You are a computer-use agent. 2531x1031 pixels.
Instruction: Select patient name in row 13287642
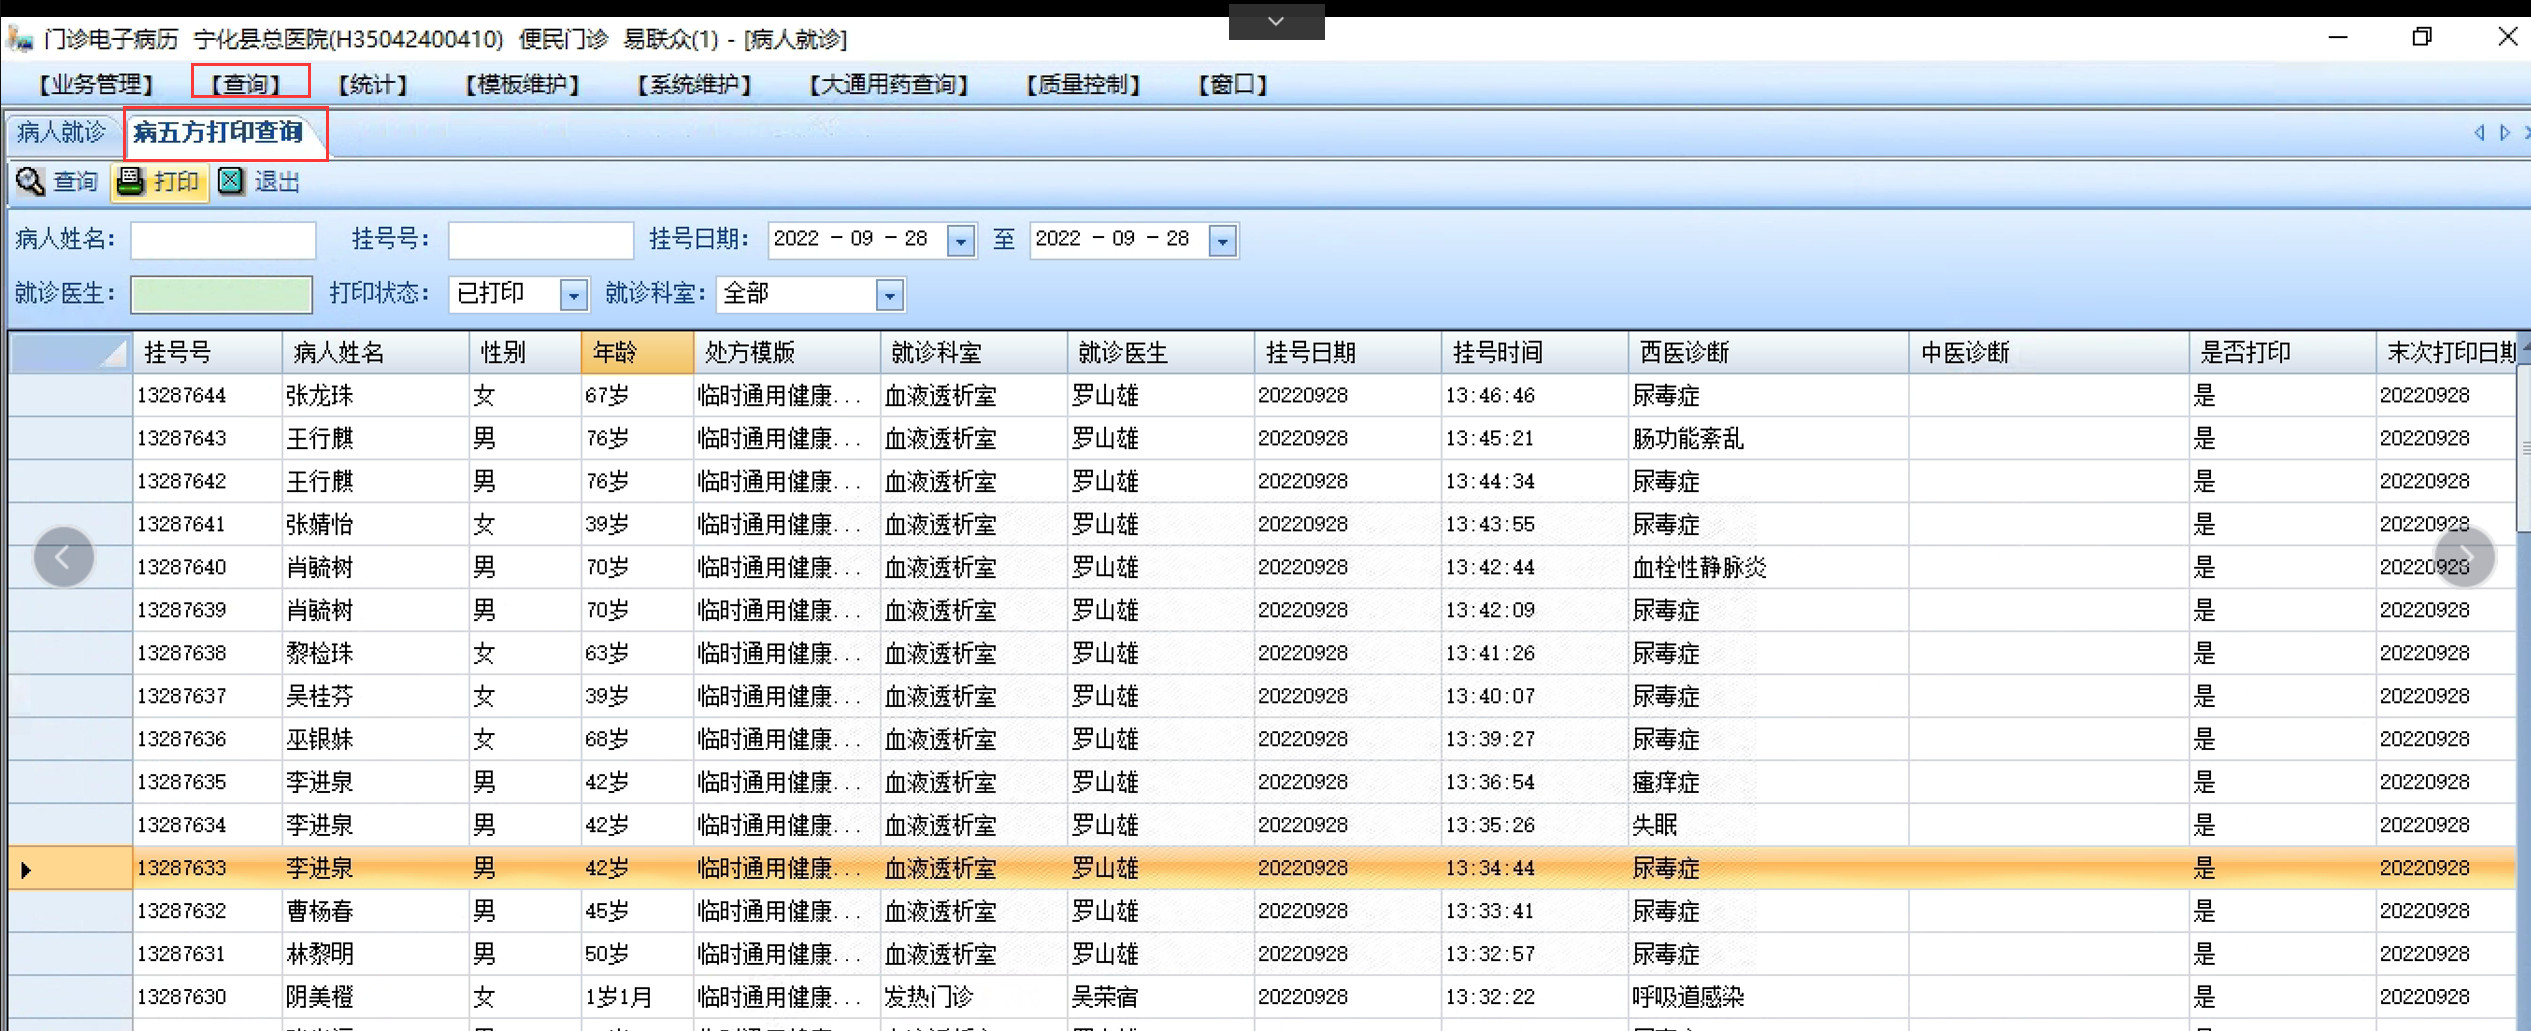tap(320, 482)
